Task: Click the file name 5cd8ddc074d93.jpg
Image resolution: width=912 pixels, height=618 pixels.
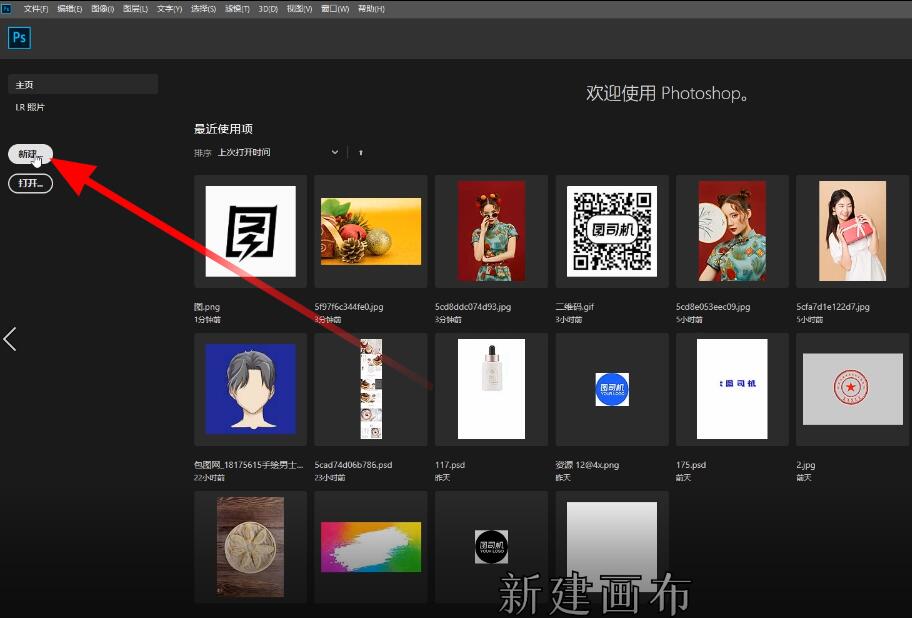Action: tap(473, 307)
